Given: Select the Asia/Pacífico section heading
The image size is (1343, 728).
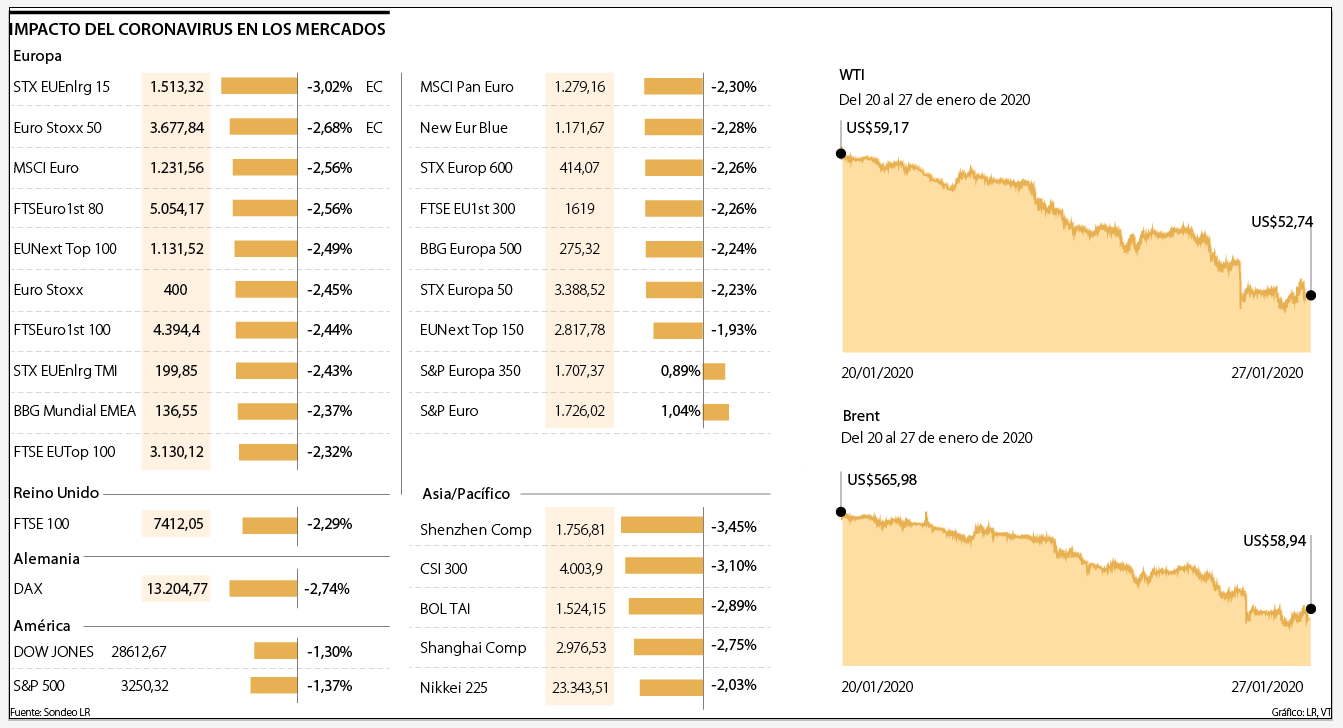Looking at the screenshot, I should [466, 494].
